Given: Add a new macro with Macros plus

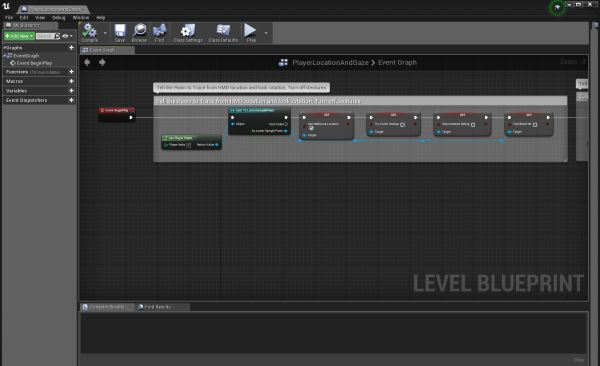Looking at the screenshot, I should click(71, 81).
